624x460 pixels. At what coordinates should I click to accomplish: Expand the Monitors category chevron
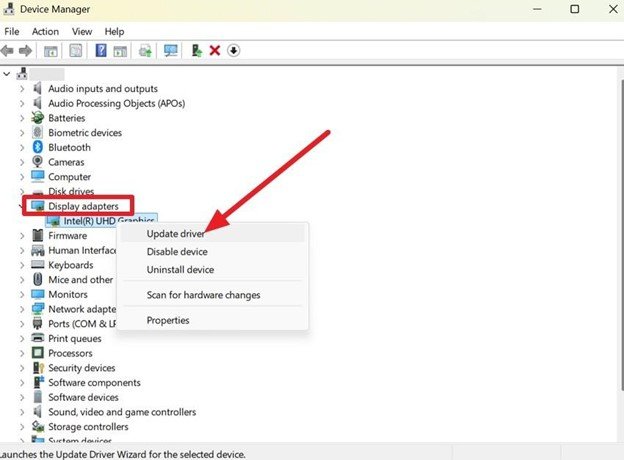22,294
